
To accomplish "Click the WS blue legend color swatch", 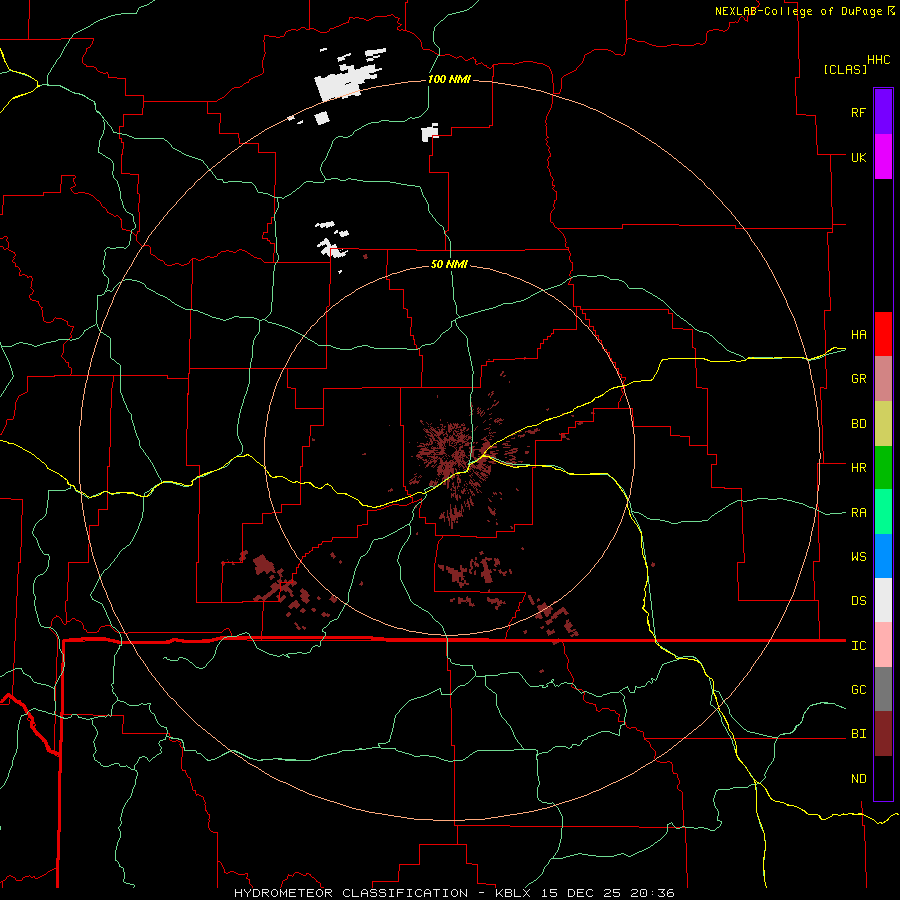I will point(883,556).
